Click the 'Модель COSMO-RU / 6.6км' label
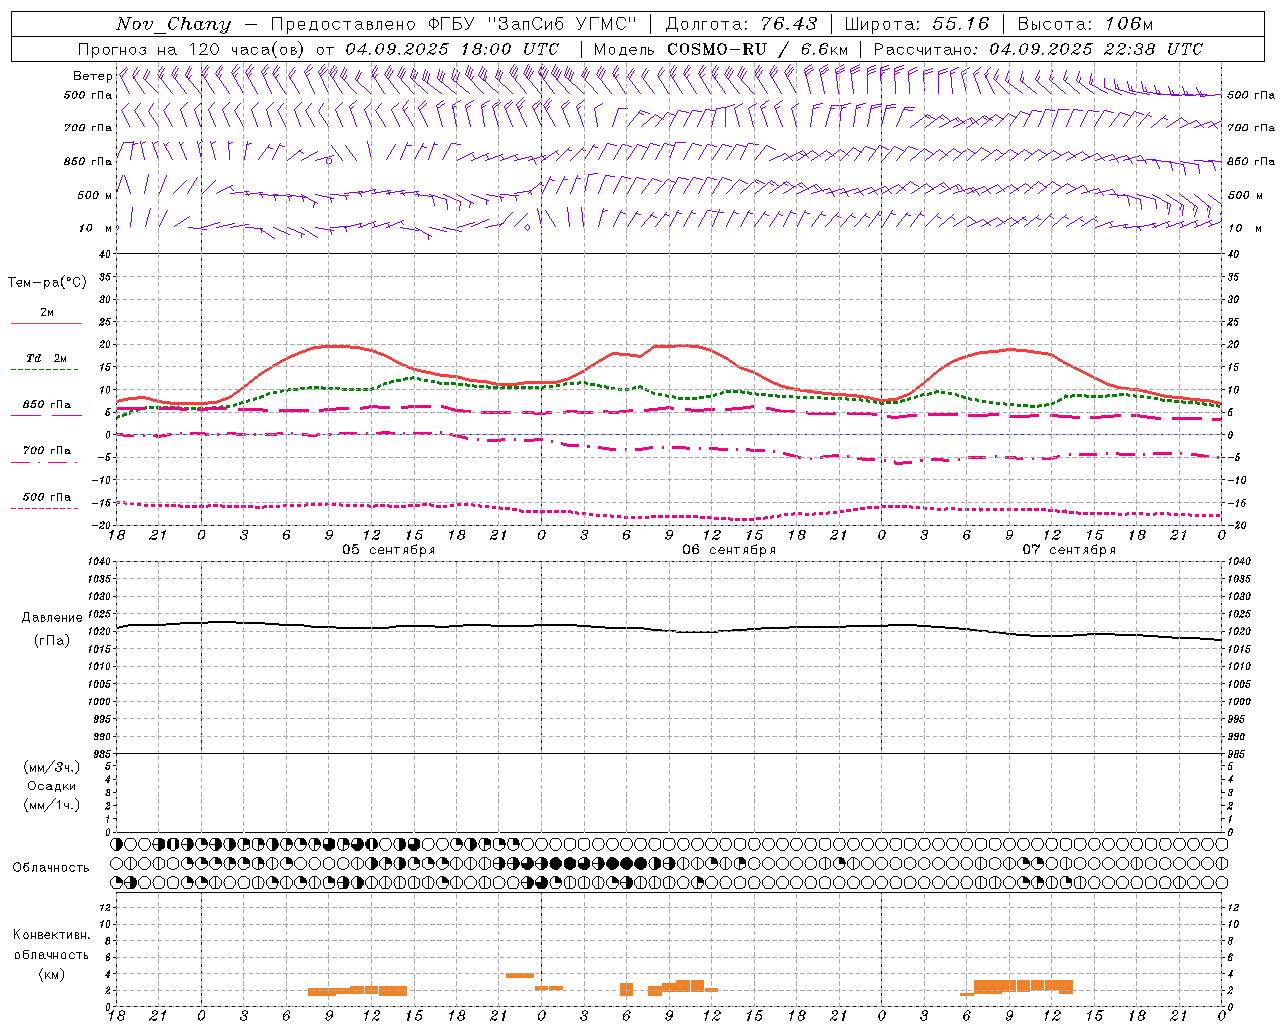The height and width of the screenshot is (1024, 1280). 720,49
